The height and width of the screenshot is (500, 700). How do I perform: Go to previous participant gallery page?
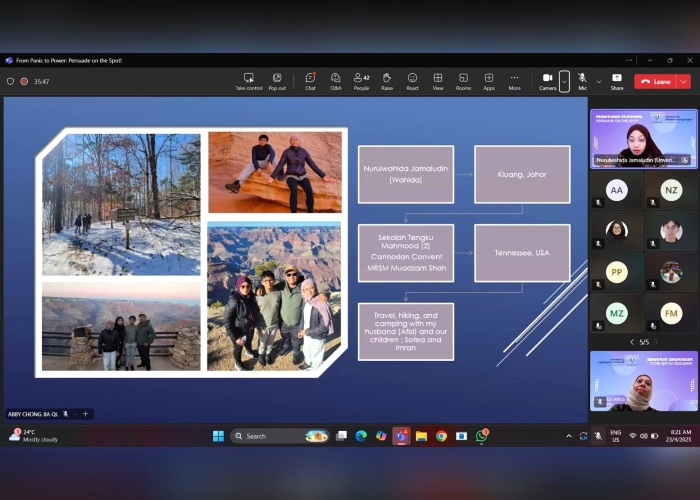pos(632,342)
